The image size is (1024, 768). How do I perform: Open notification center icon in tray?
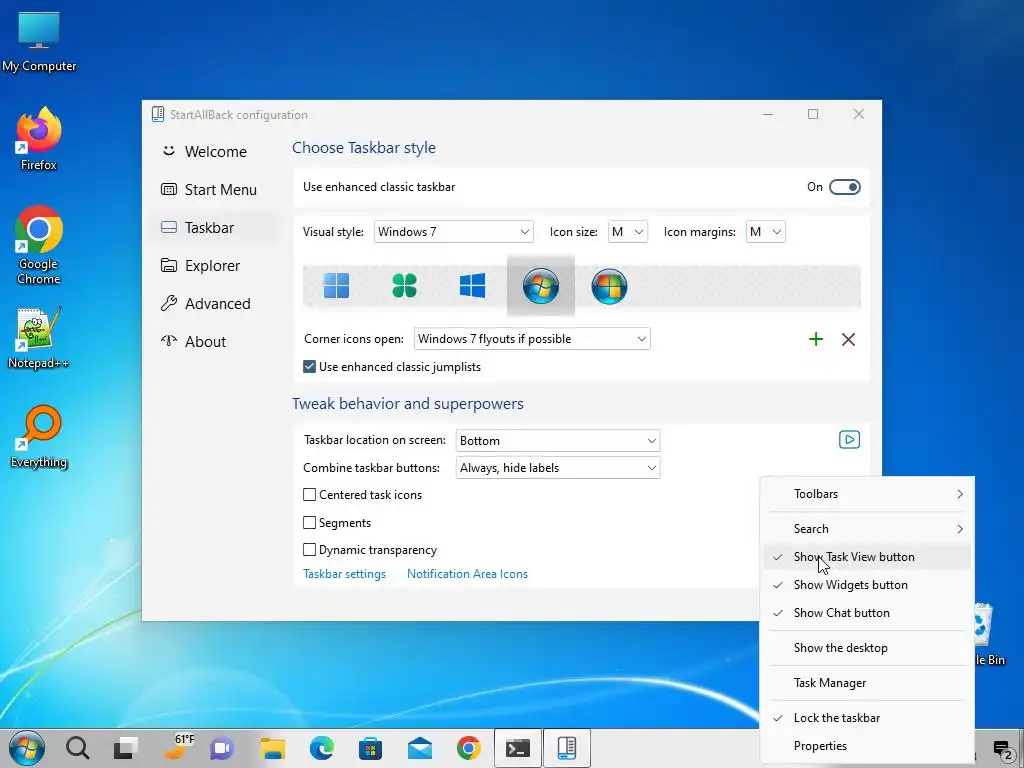point(1002,749)
